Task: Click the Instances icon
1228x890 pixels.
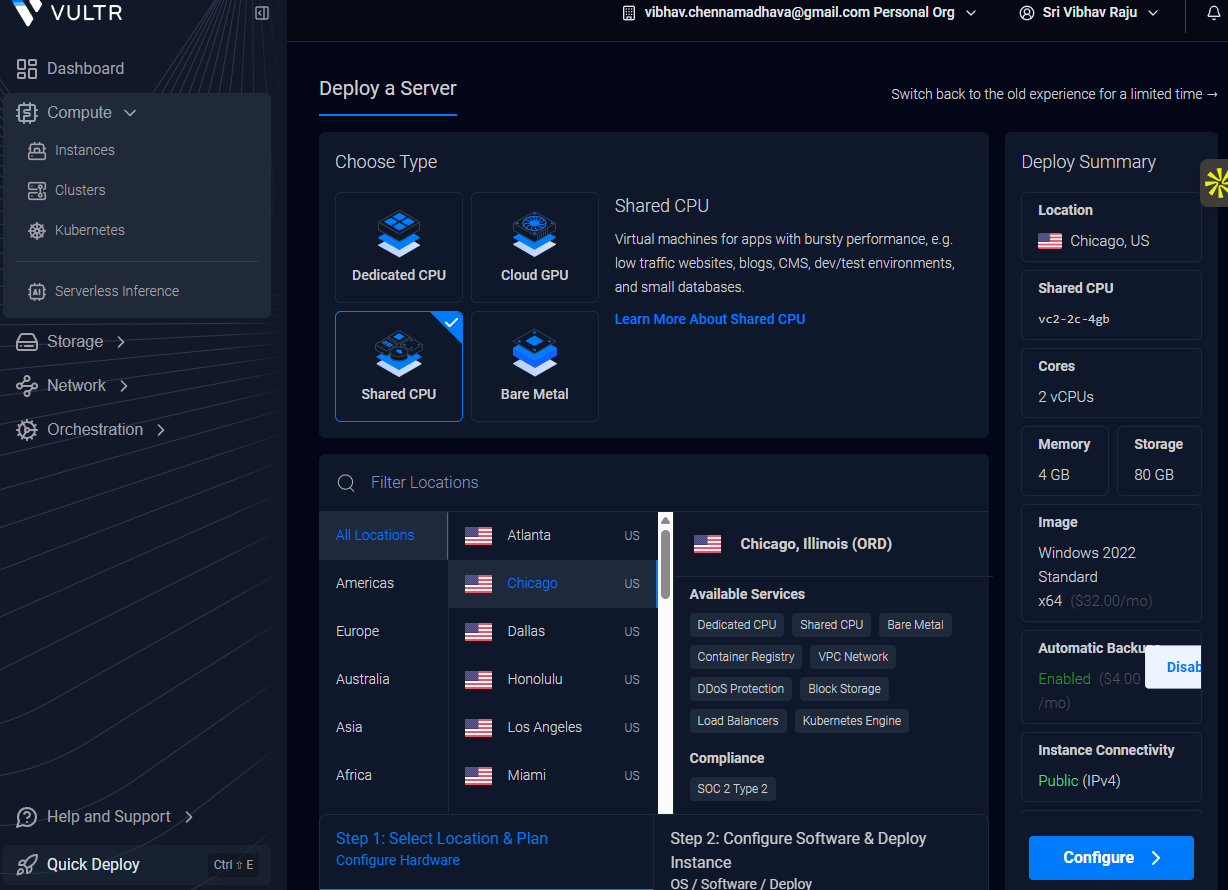Action: click(37, 151)
